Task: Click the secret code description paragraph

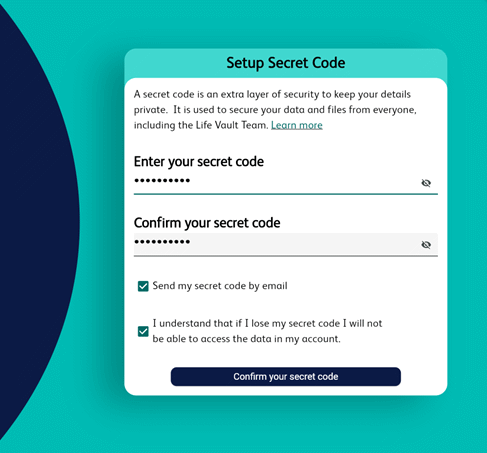Action: 275,110
